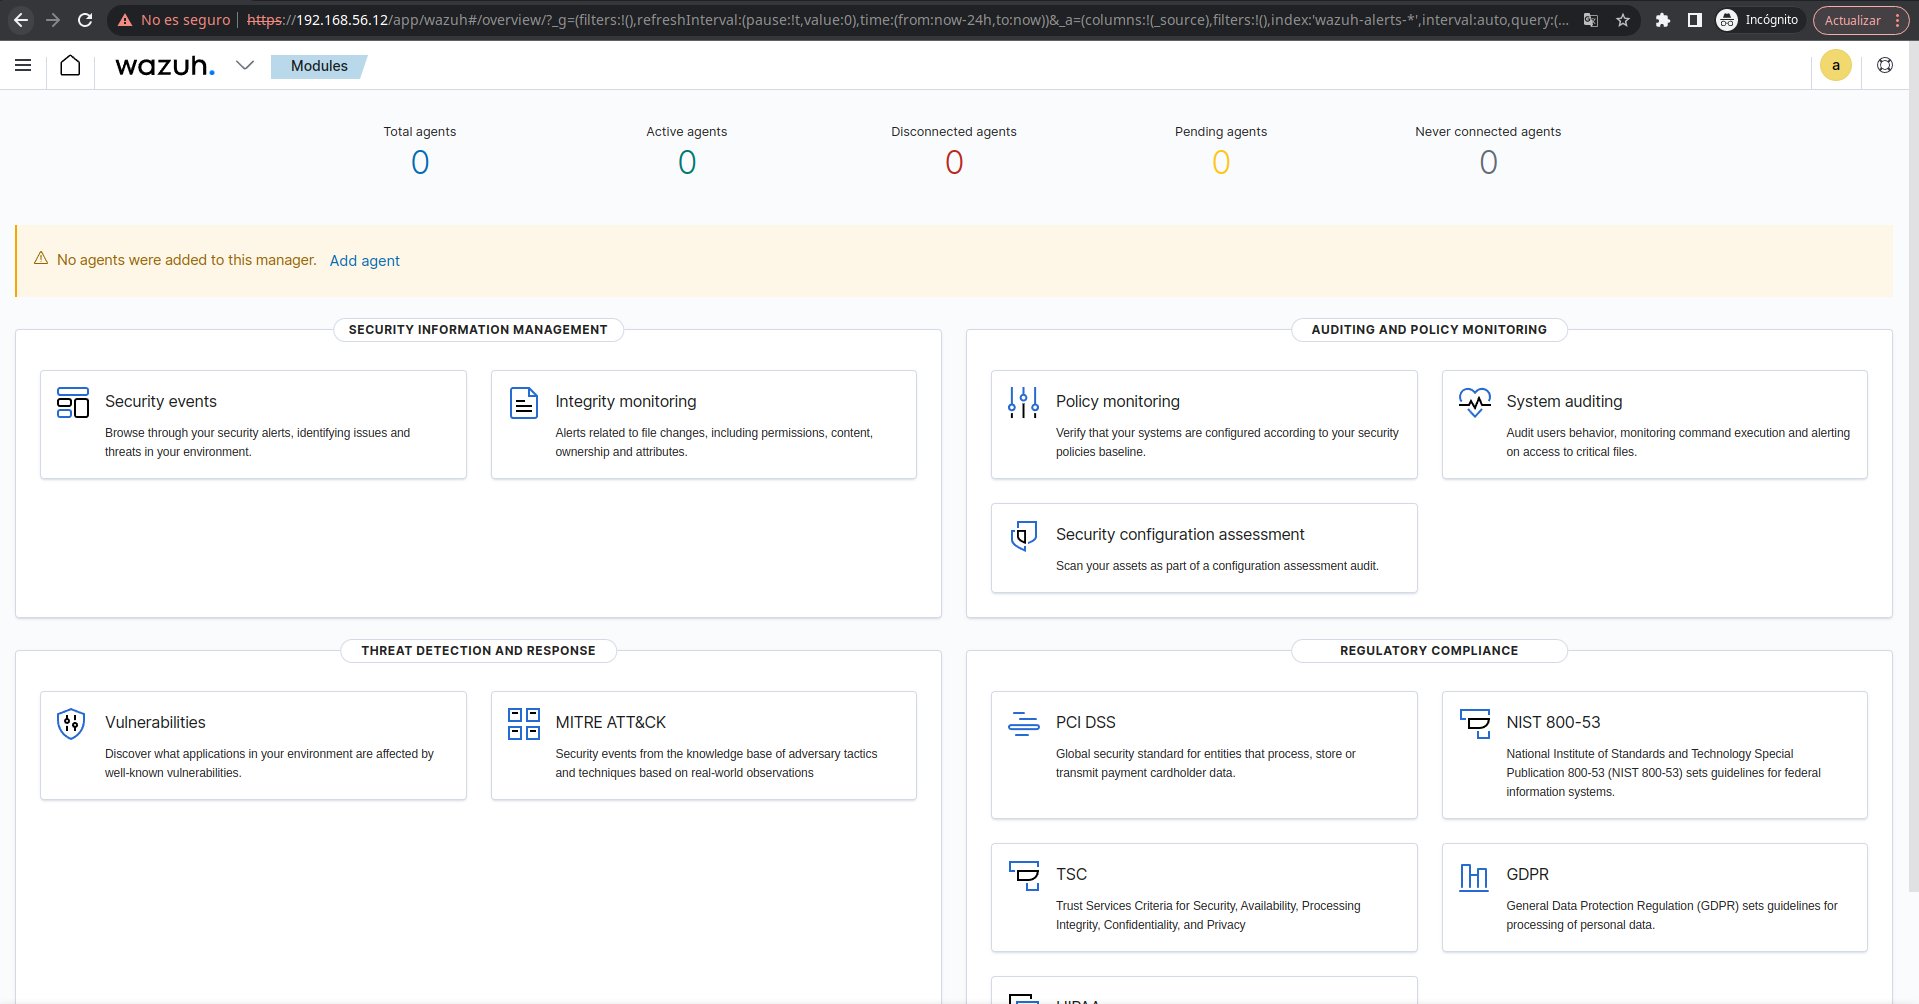Viewport: 1919px width, 1004px height.
Task: Click the System auditing heartbeat icon
Action: (x=1475, y=402)
